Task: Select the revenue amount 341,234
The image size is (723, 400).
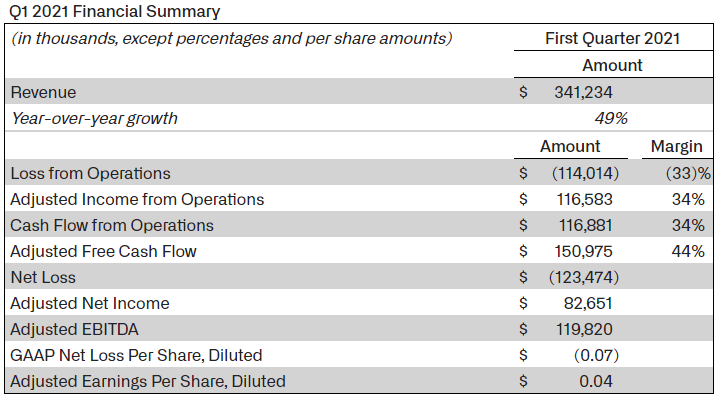Action: coord(584,92)
